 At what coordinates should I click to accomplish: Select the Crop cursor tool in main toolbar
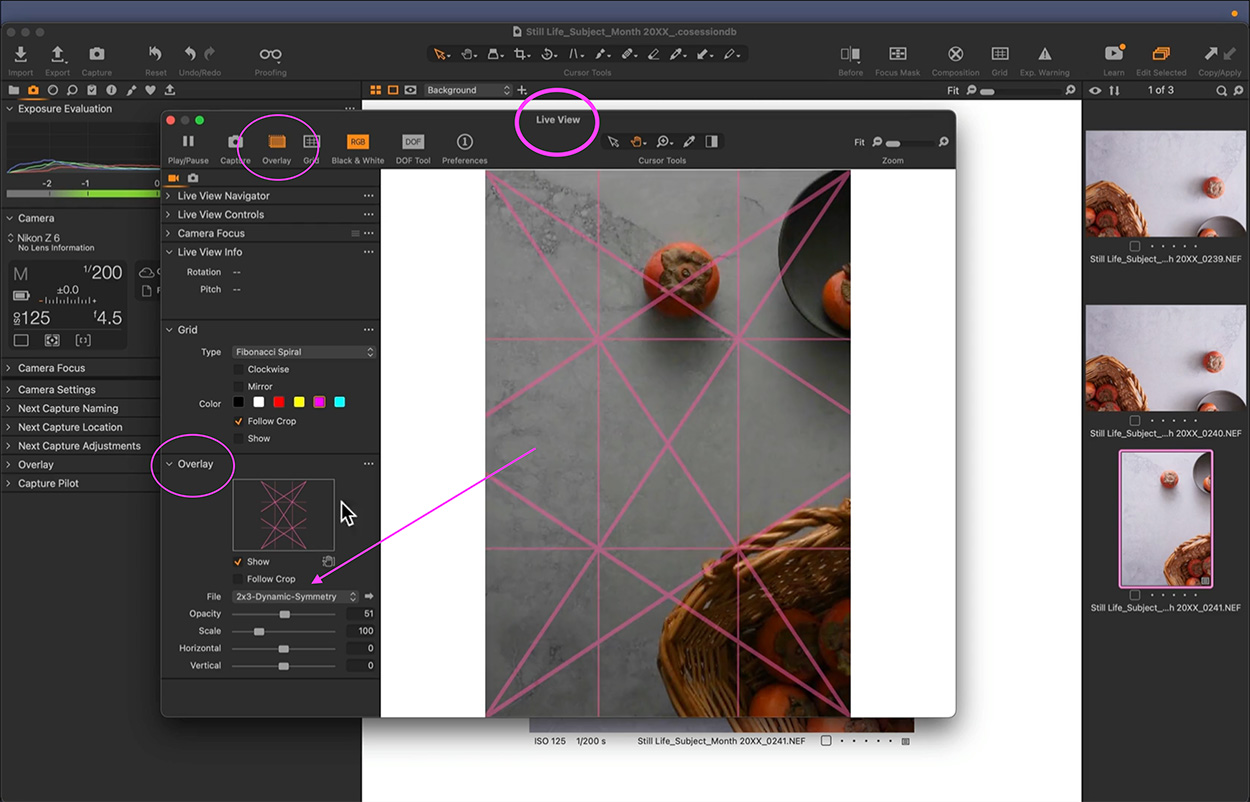[521, 54]
